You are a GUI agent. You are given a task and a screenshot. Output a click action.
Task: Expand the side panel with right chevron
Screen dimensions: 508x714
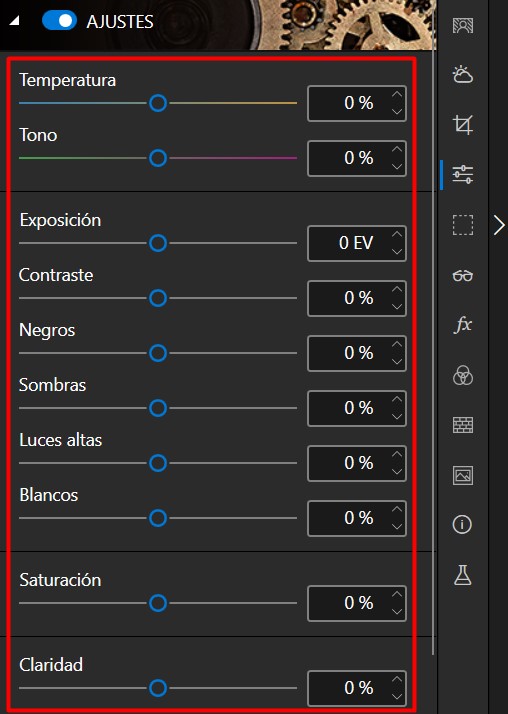click(x=499, y=225)
